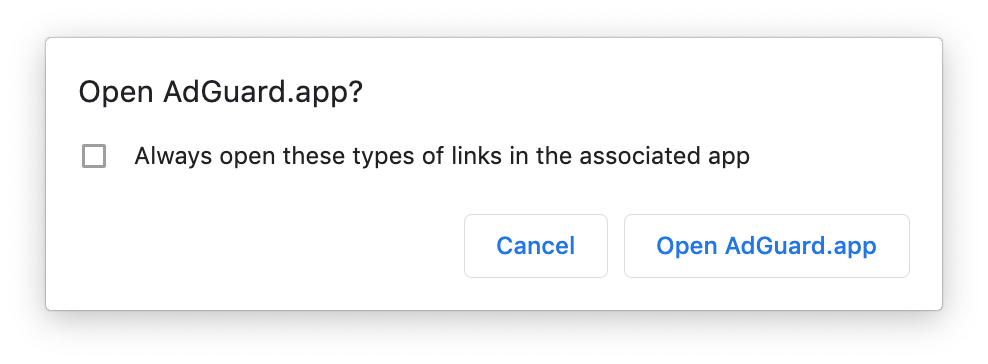Check the box beside 'Always open these types'
Viewport: 988px width, 364px height.
(94, 156)
